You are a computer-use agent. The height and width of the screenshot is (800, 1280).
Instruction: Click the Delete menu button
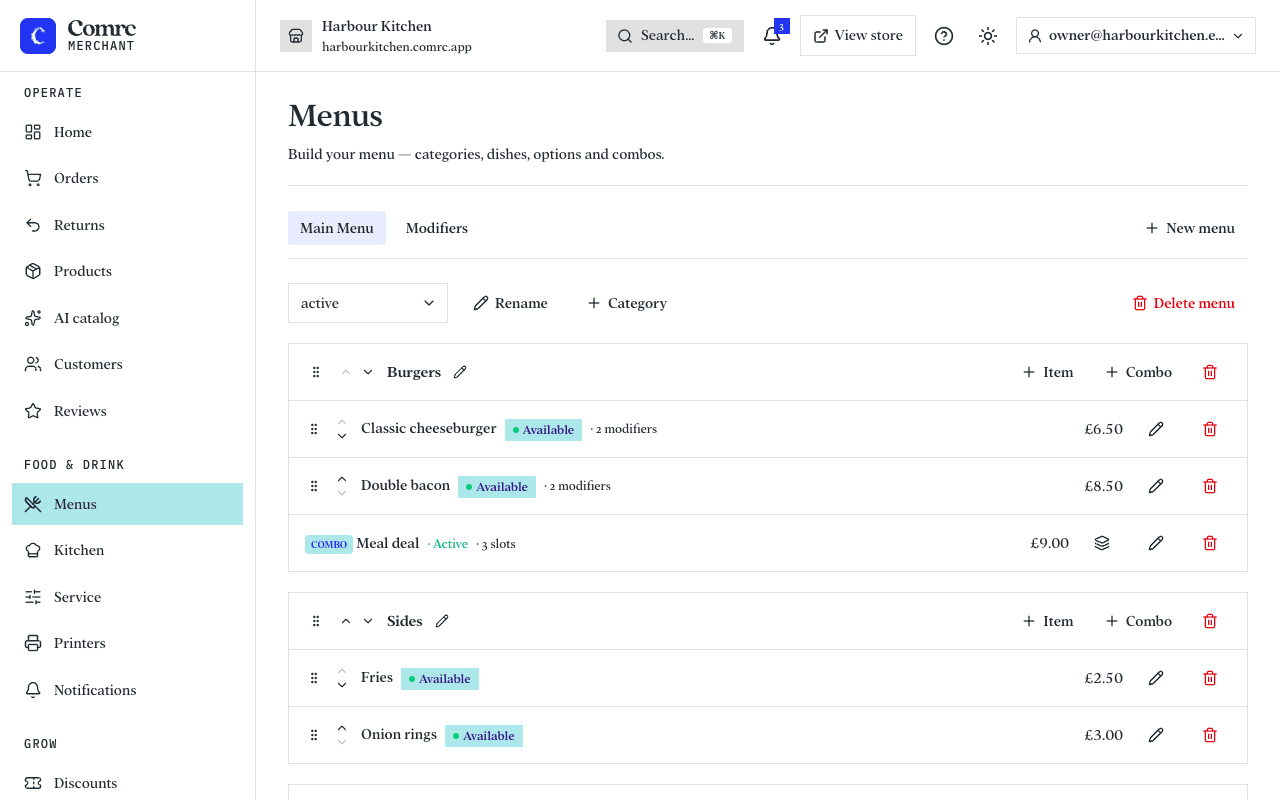[x=1184, y=303]
